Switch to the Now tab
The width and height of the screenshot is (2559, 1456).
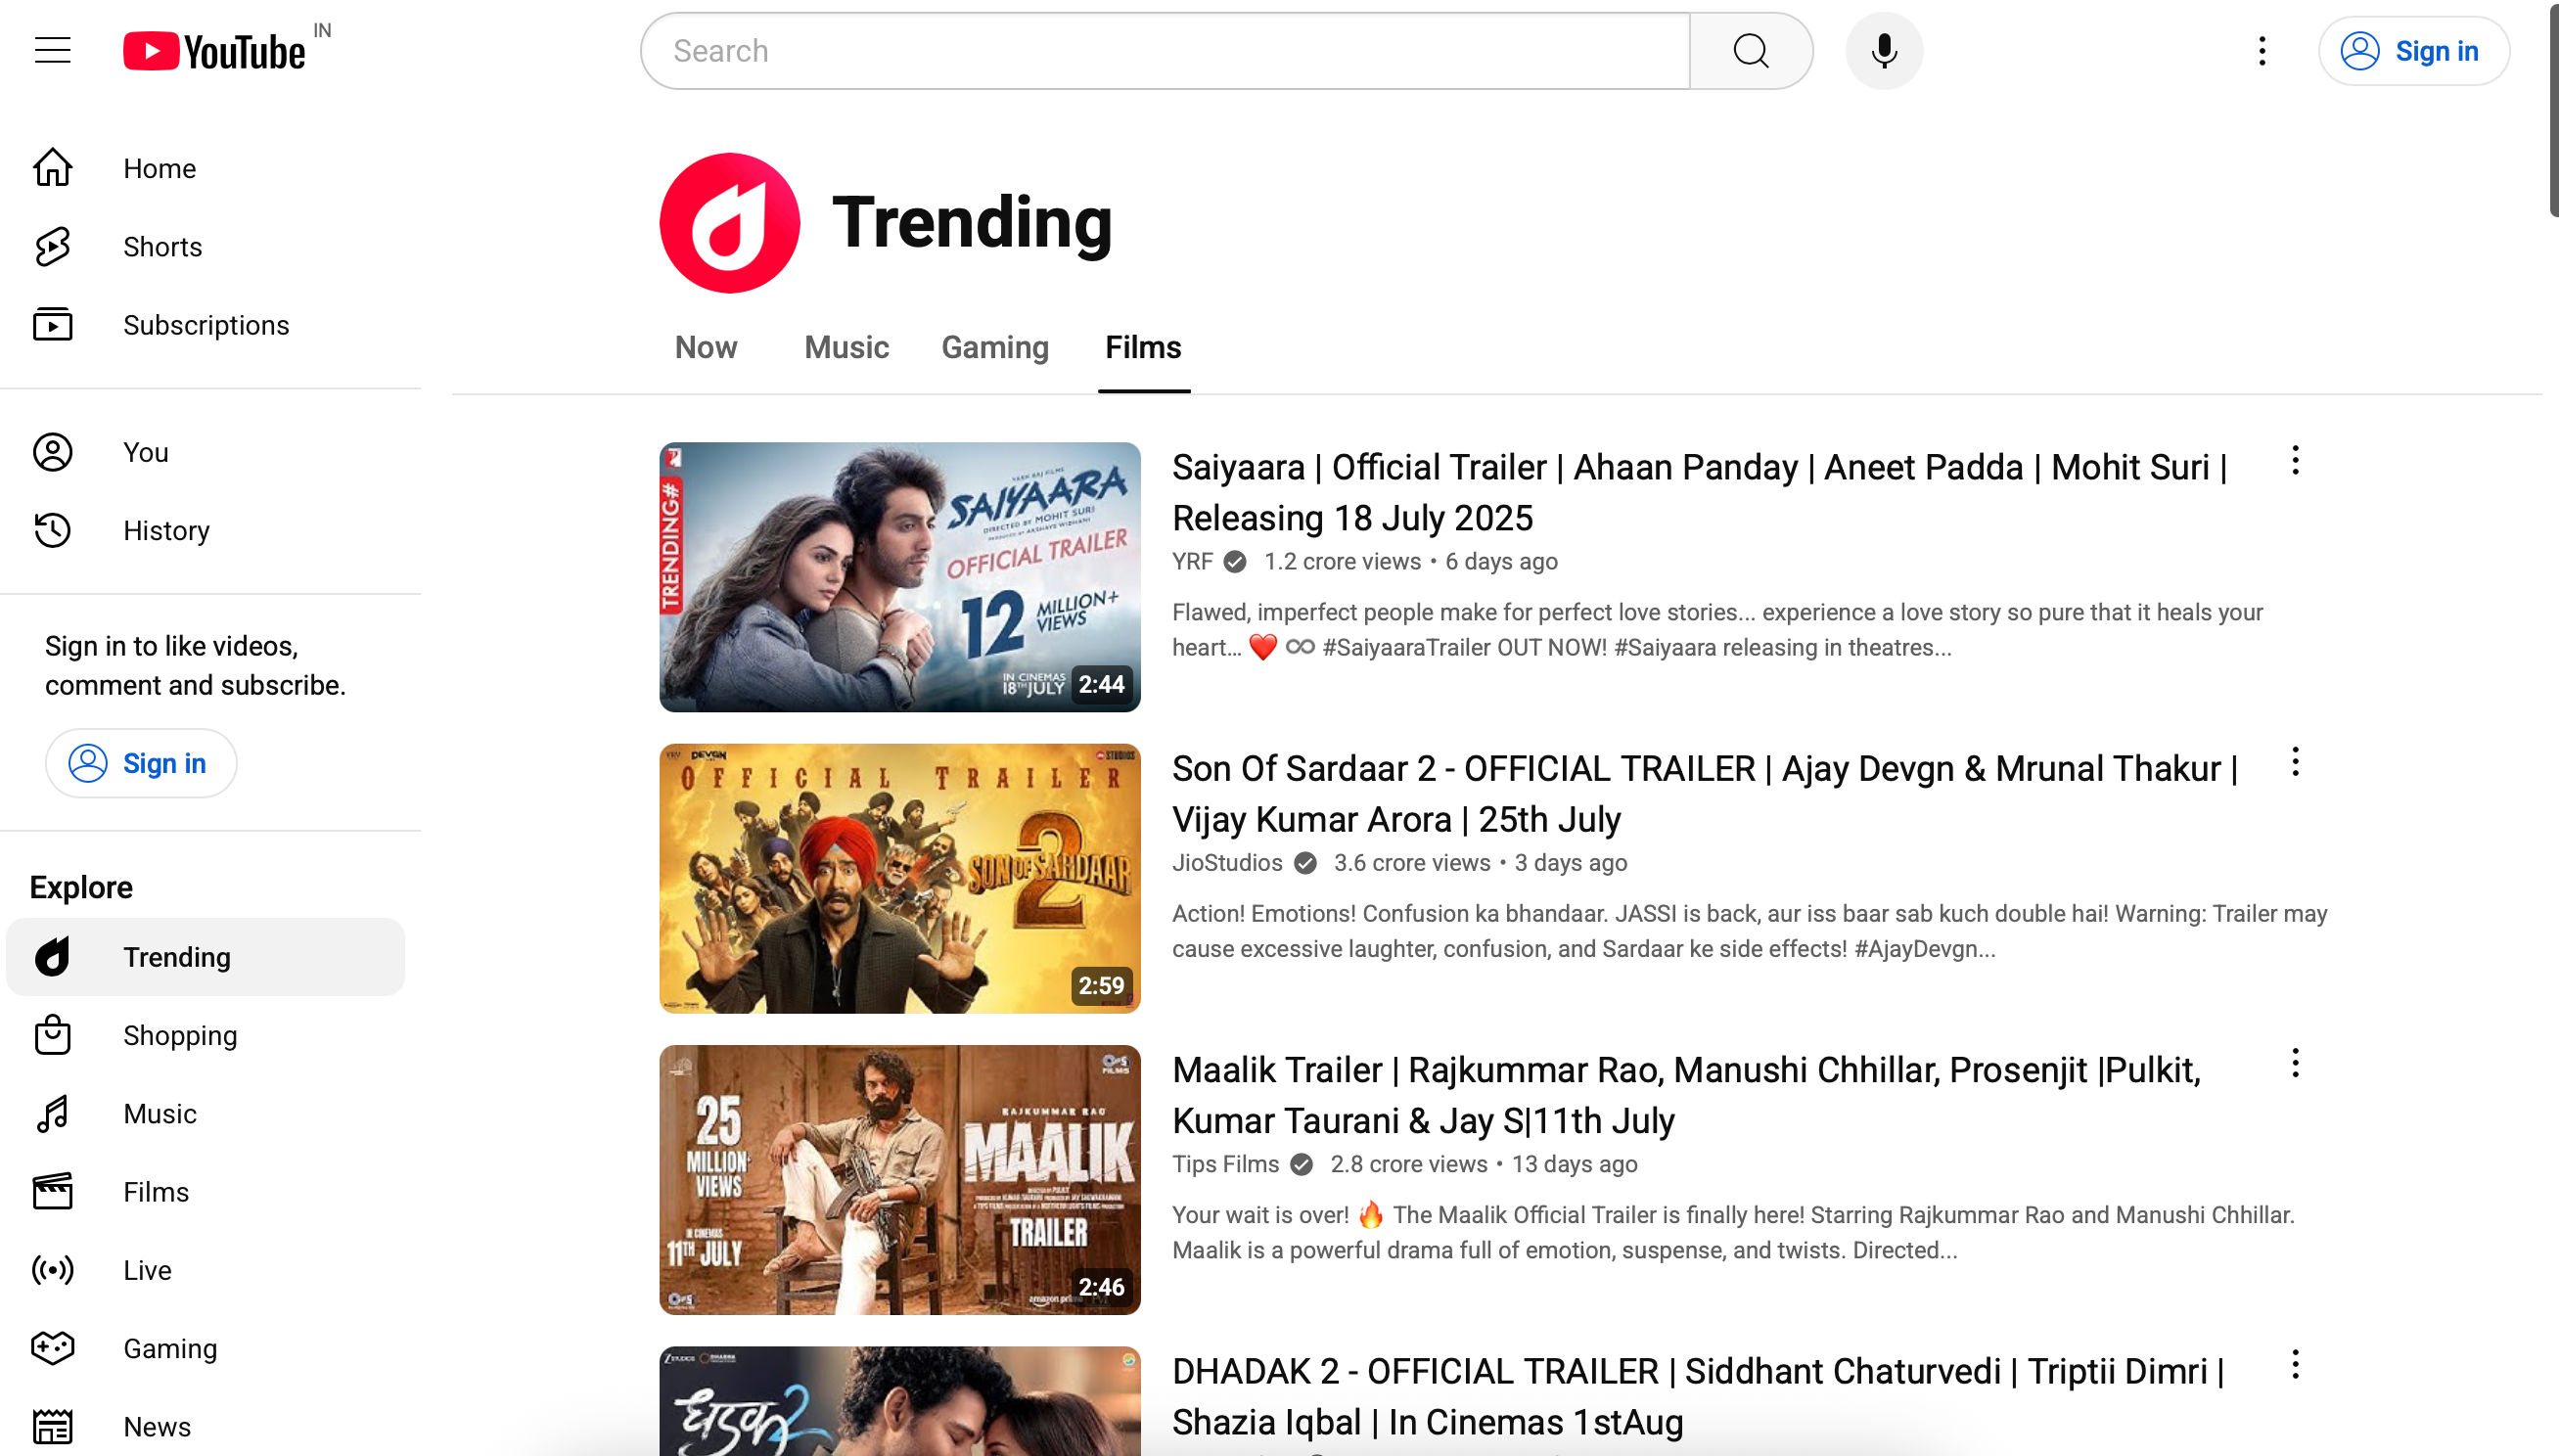[x=706, y=347]
